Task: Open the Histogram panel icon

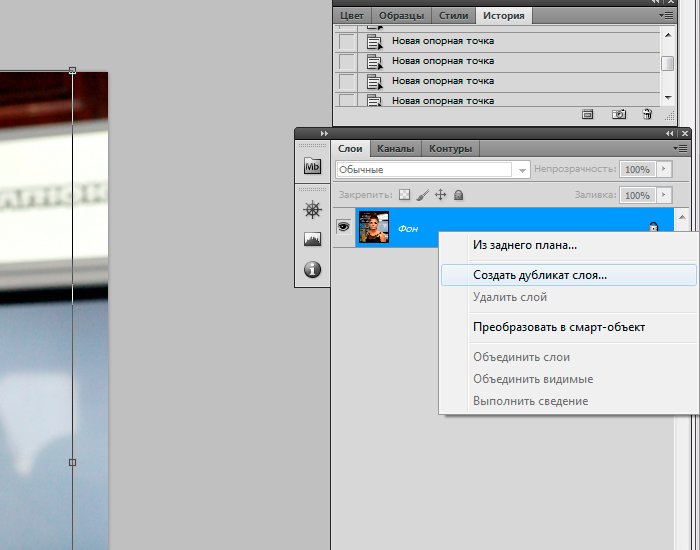Action: click(x=312, y=240)
